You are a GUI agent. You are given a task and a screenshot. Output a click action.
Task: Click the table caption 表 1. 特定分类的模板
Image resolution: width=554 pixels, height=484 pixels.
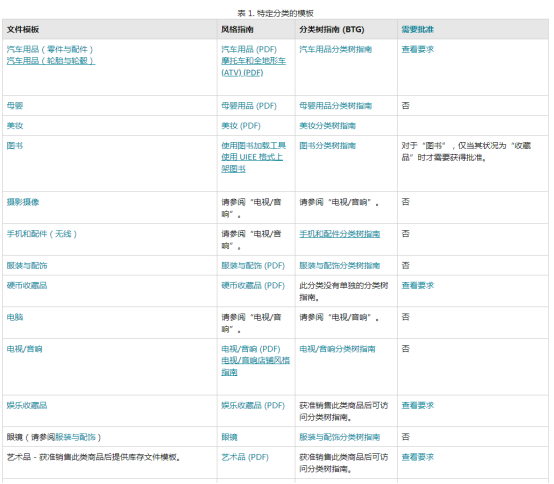(x=275, y=13)
